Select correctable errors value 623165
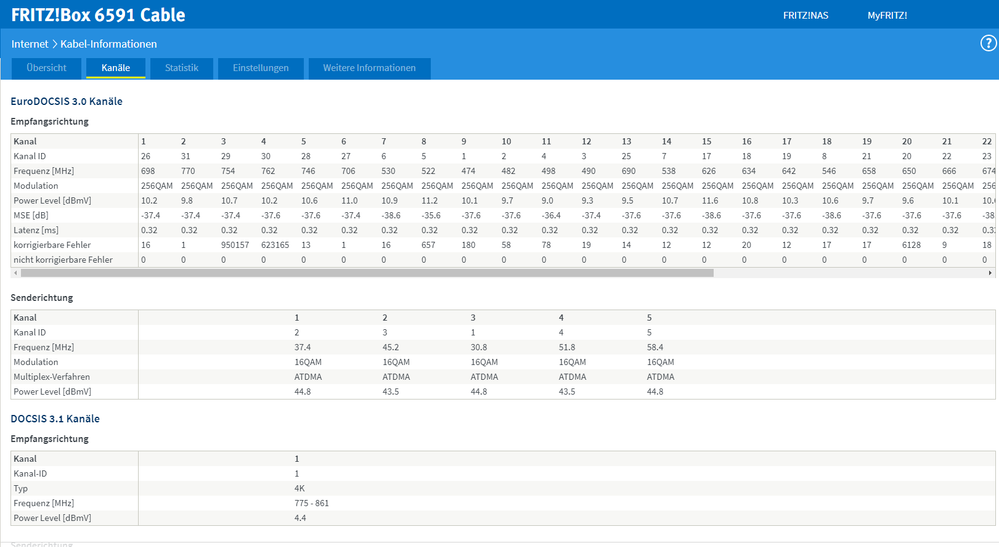999x547 pixels. pyautogui.click(x=275, y=245)
